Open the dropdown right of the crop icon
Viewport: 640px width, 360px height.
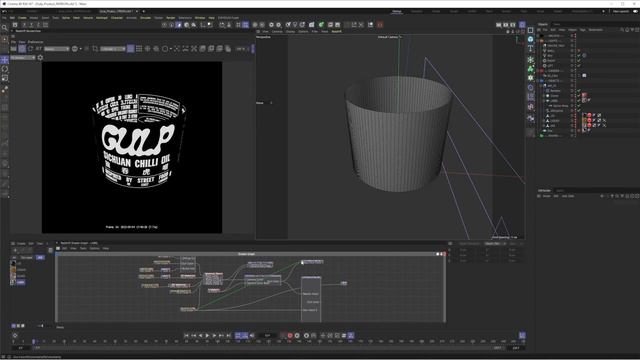coord(113,49)
